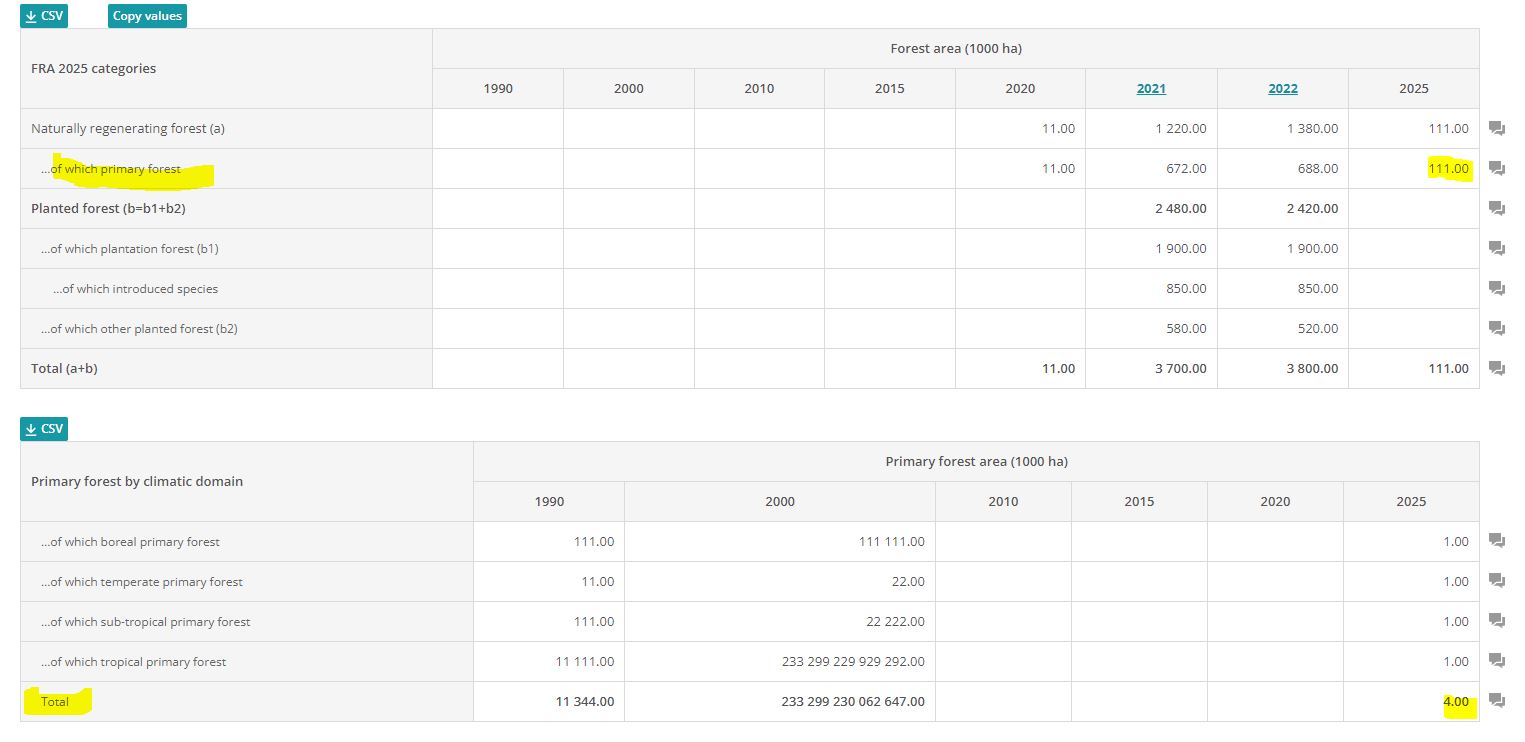
Task: Open comments for tropical primary forest row
Action: [x=1496, y=661]
